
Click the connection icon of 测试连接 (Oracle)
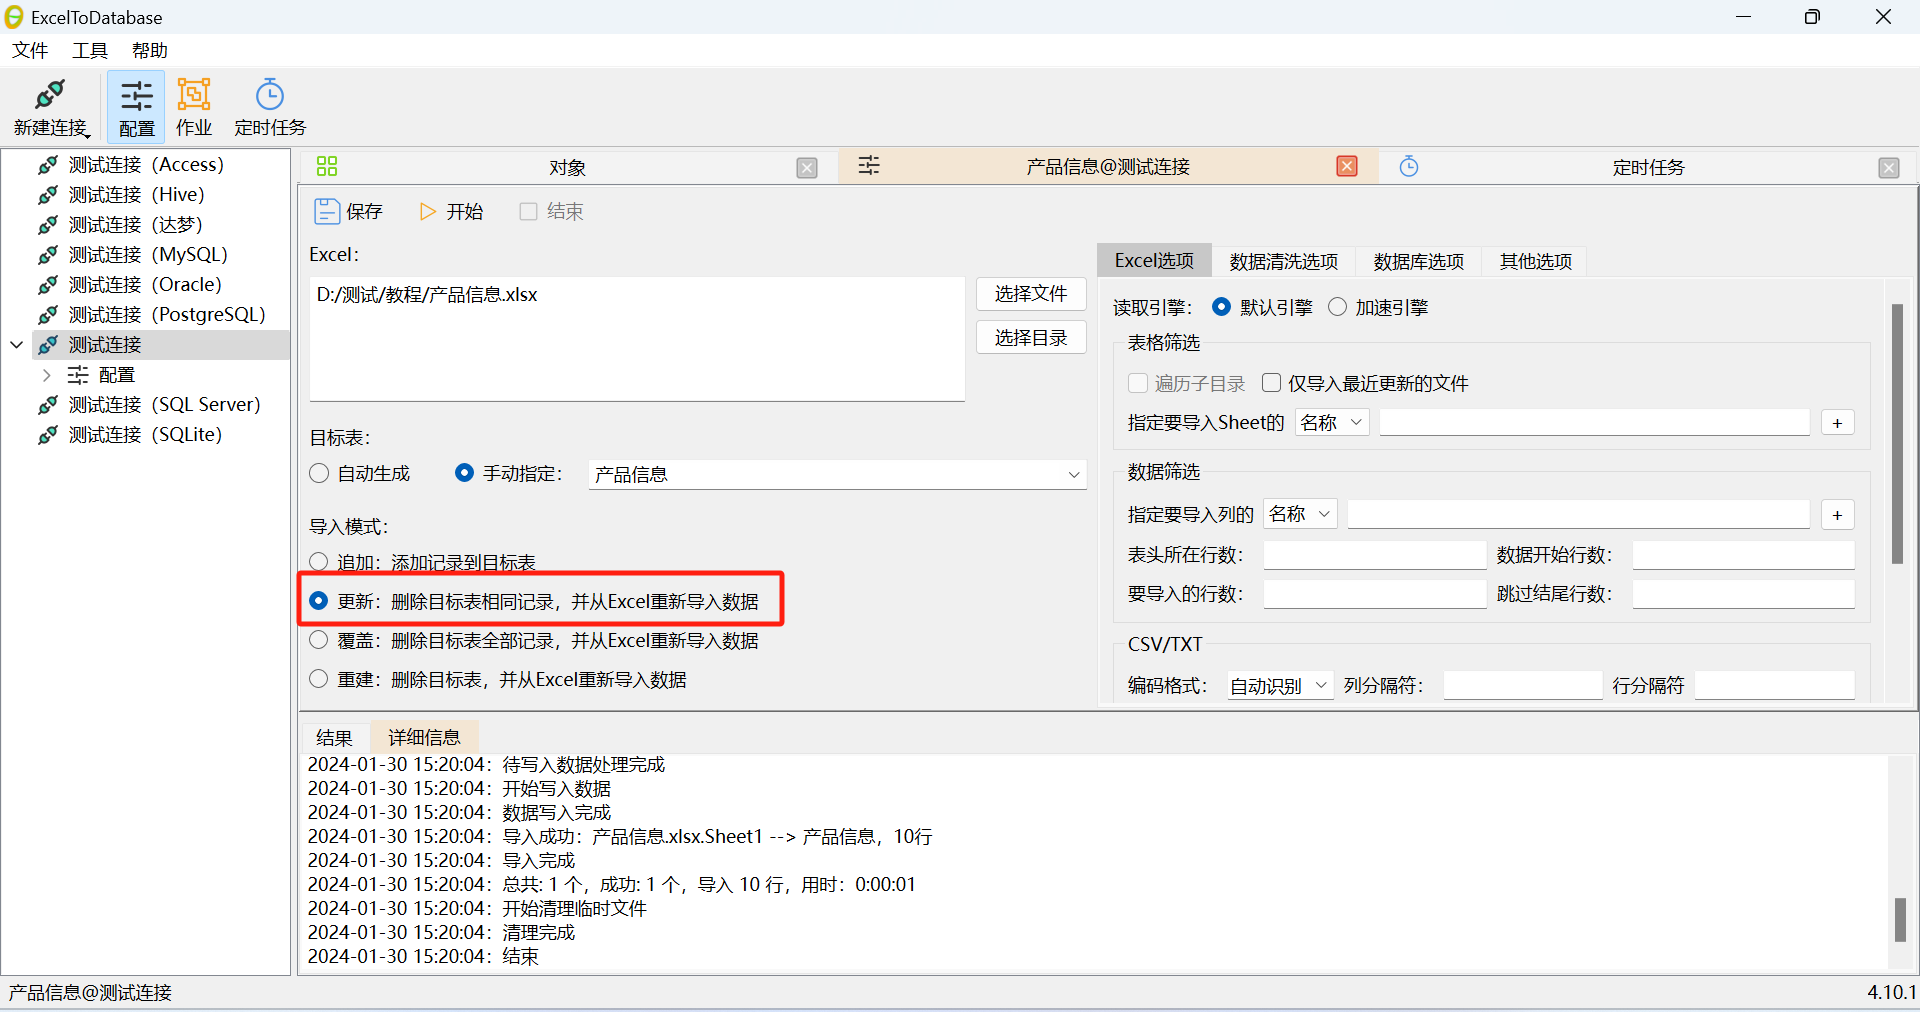pyautogui.click(x=48, y=285)
